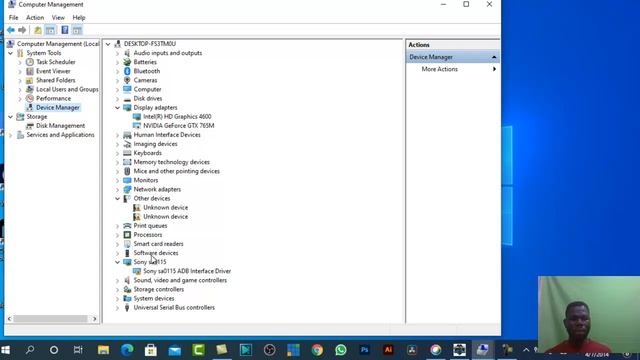The height and width of the screenshot is (360, 640).
Task: Click the Task Scheduler clock icon
Action: tap(29, 62)
